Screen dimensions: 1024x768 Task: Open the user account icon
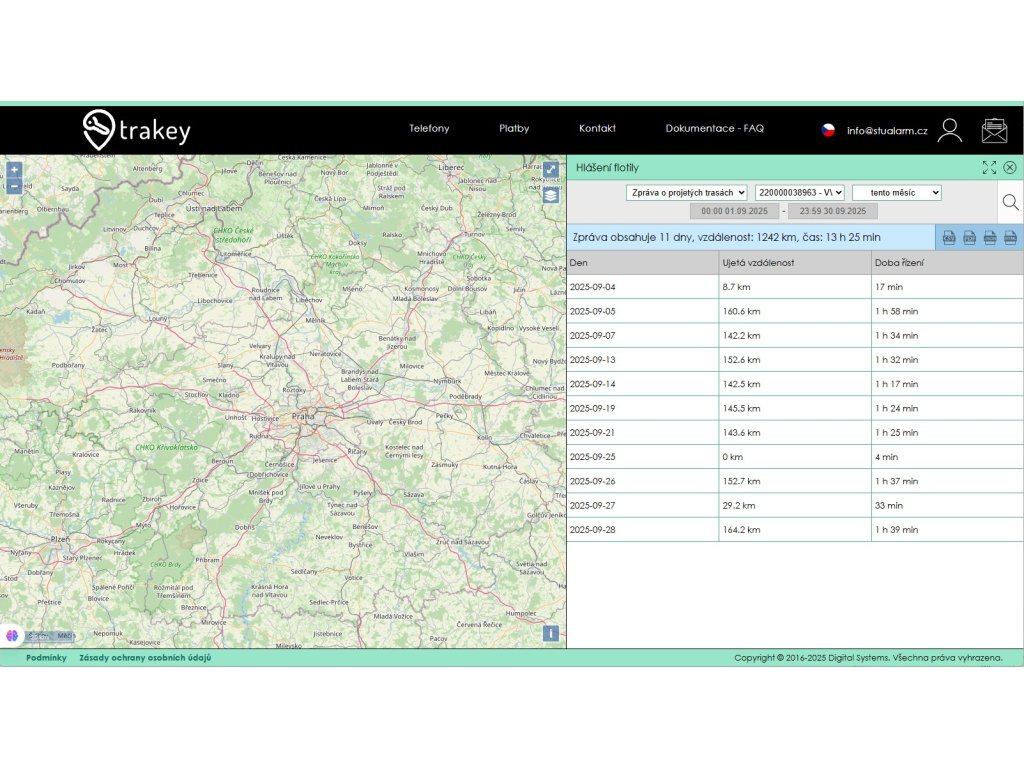tap(949, 130)
